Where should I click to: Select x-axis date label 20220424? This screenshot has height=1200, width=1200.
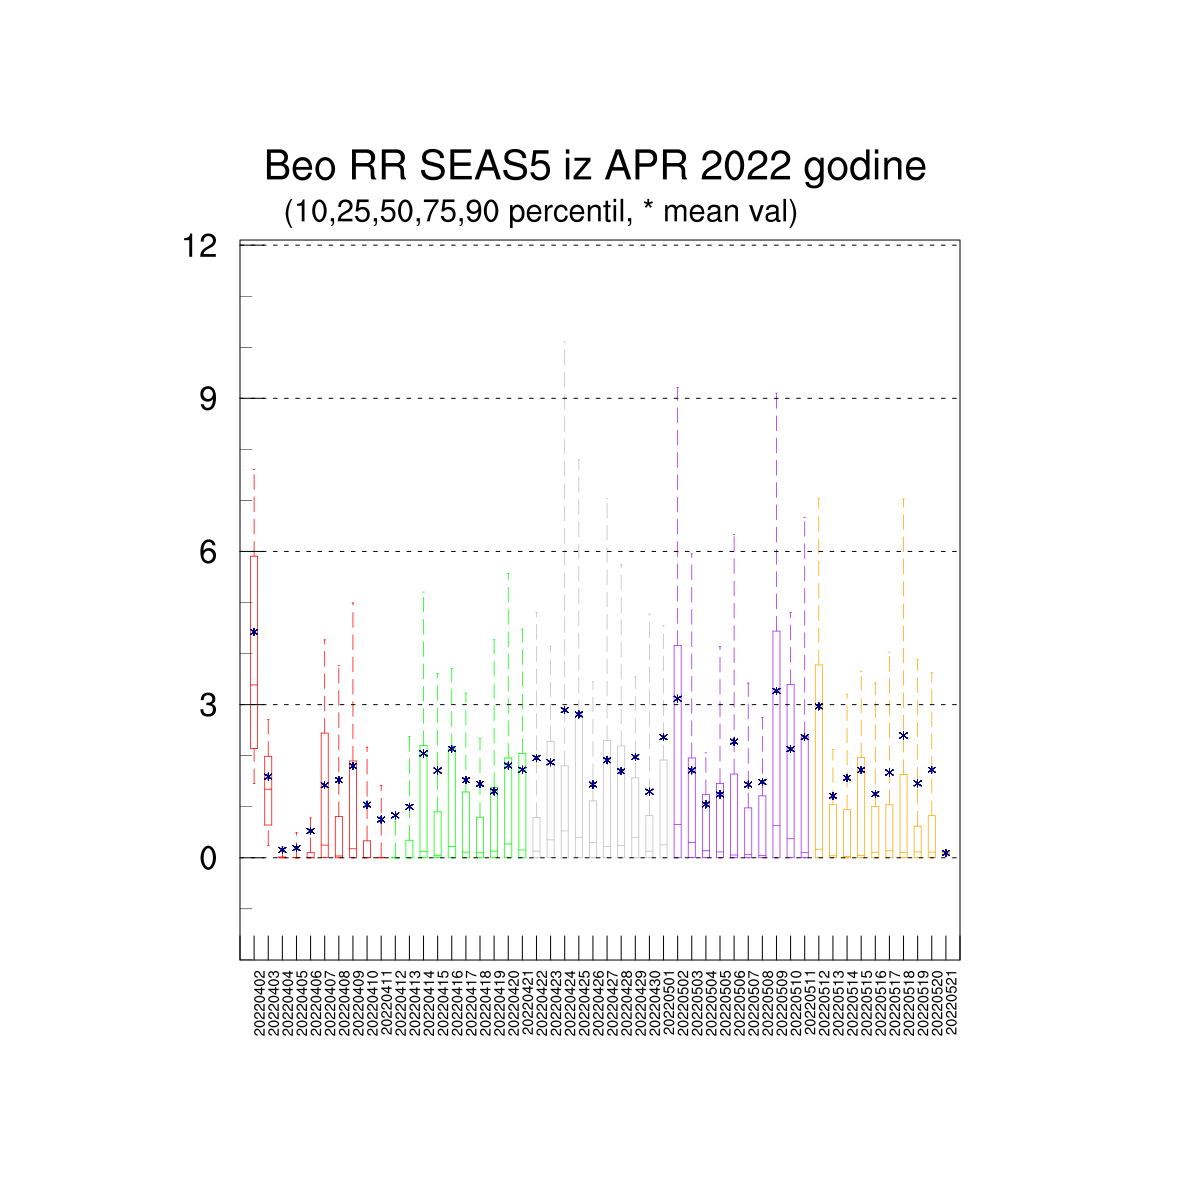(x=570, y=1002)
